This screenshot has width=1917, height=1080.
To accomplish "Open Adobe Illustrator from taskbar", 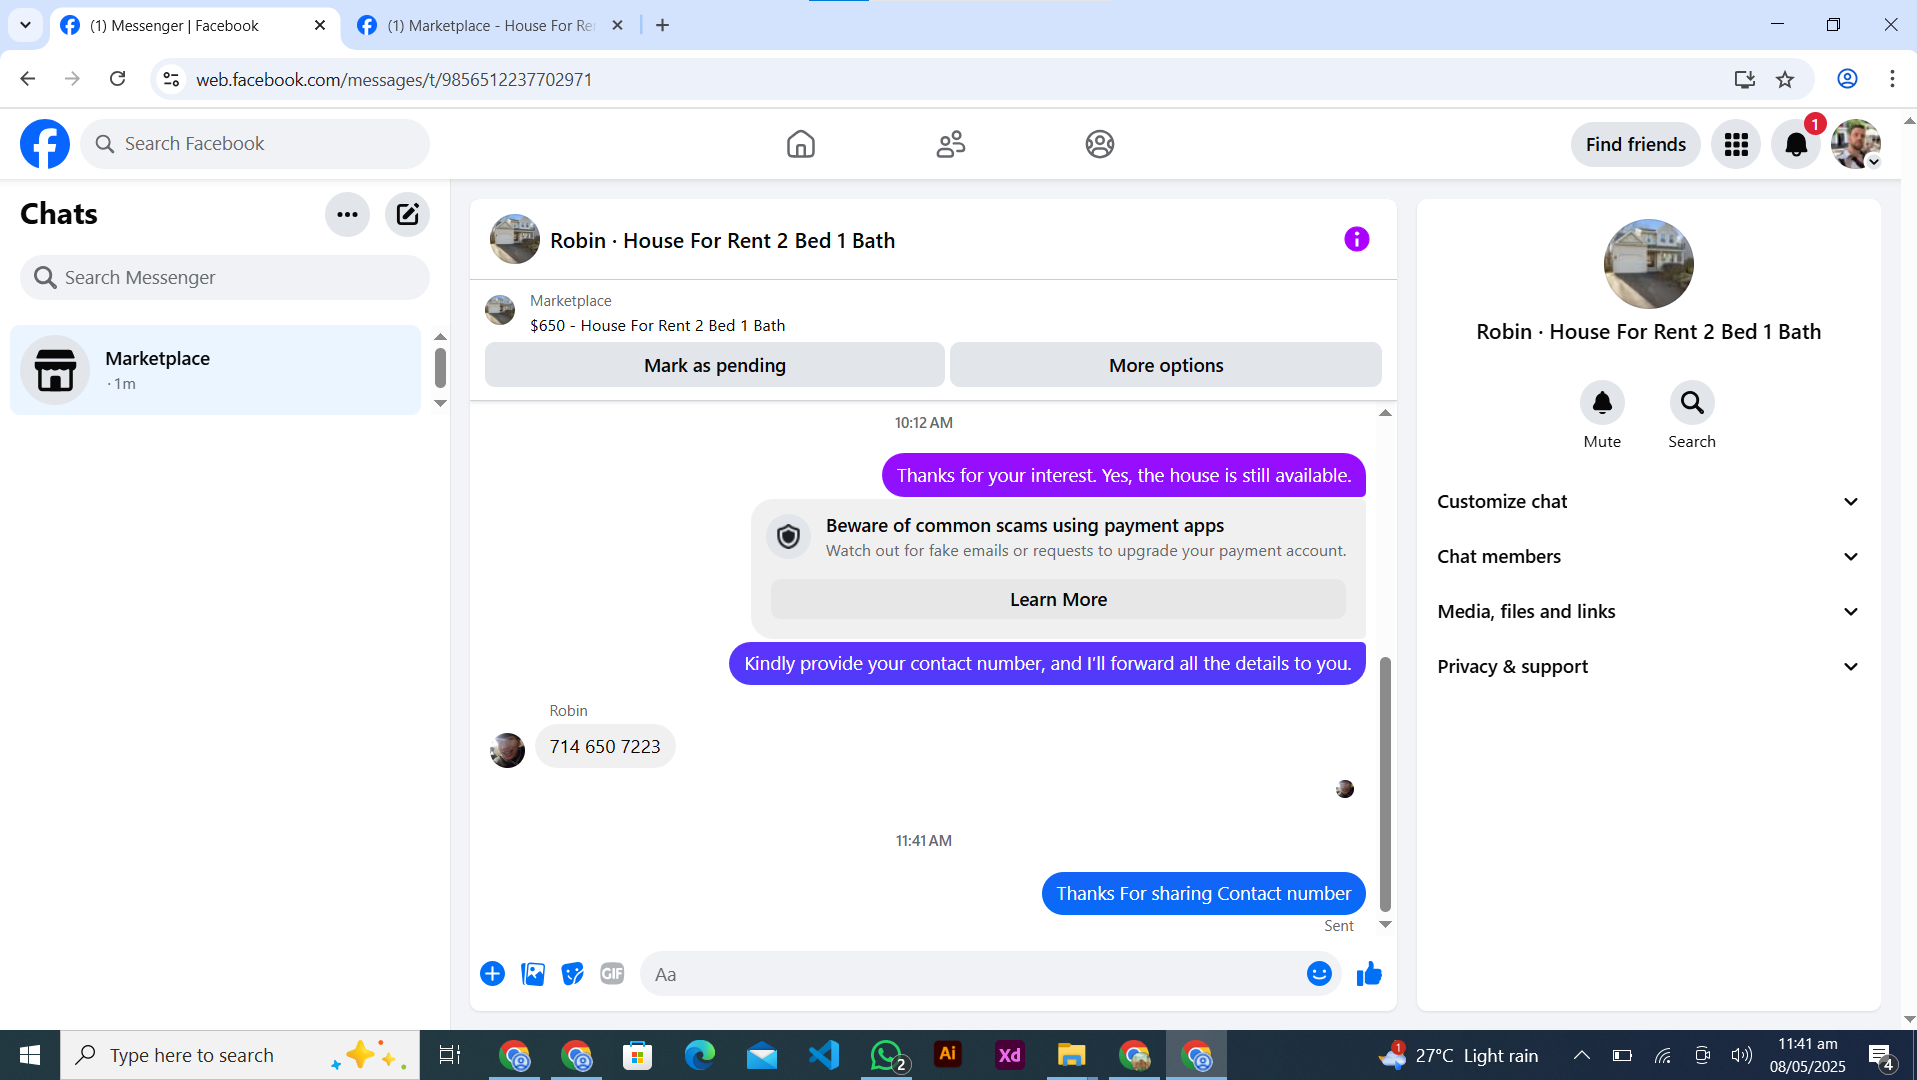I will pyautogui.click(x=948, y=1055).
